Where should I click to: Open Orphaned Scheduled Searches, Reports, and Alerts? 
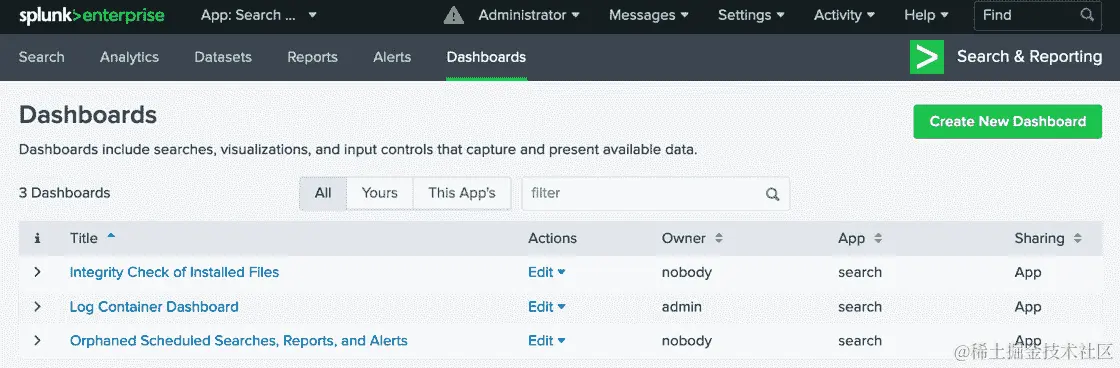[239, 341]
